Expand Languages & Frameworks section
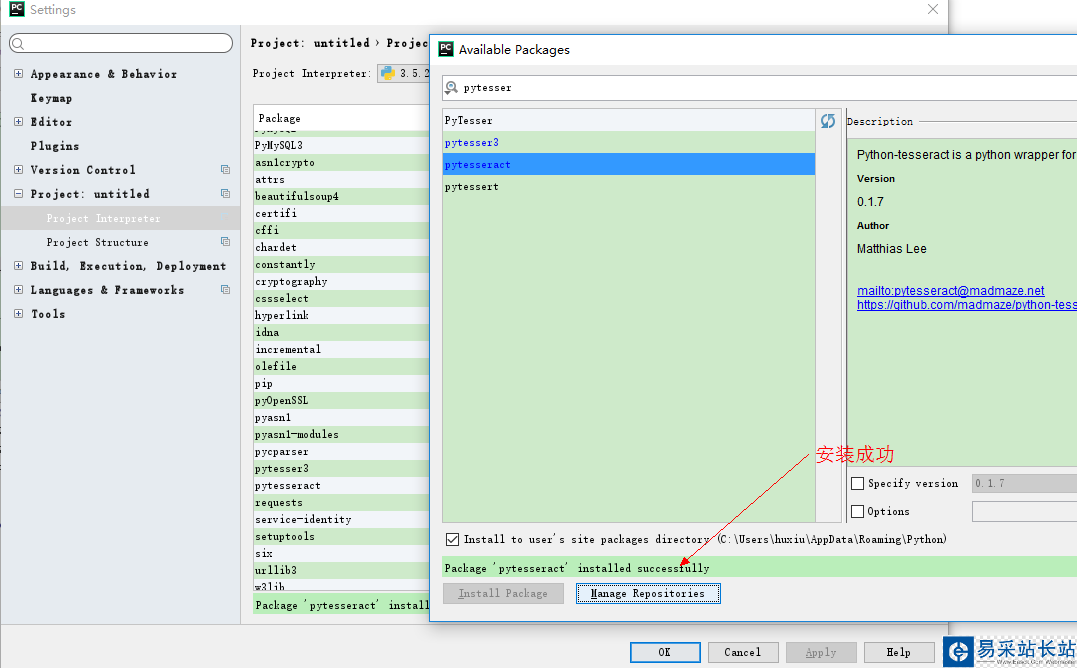Screen dimensions: 1077x668 click(19, 290)
